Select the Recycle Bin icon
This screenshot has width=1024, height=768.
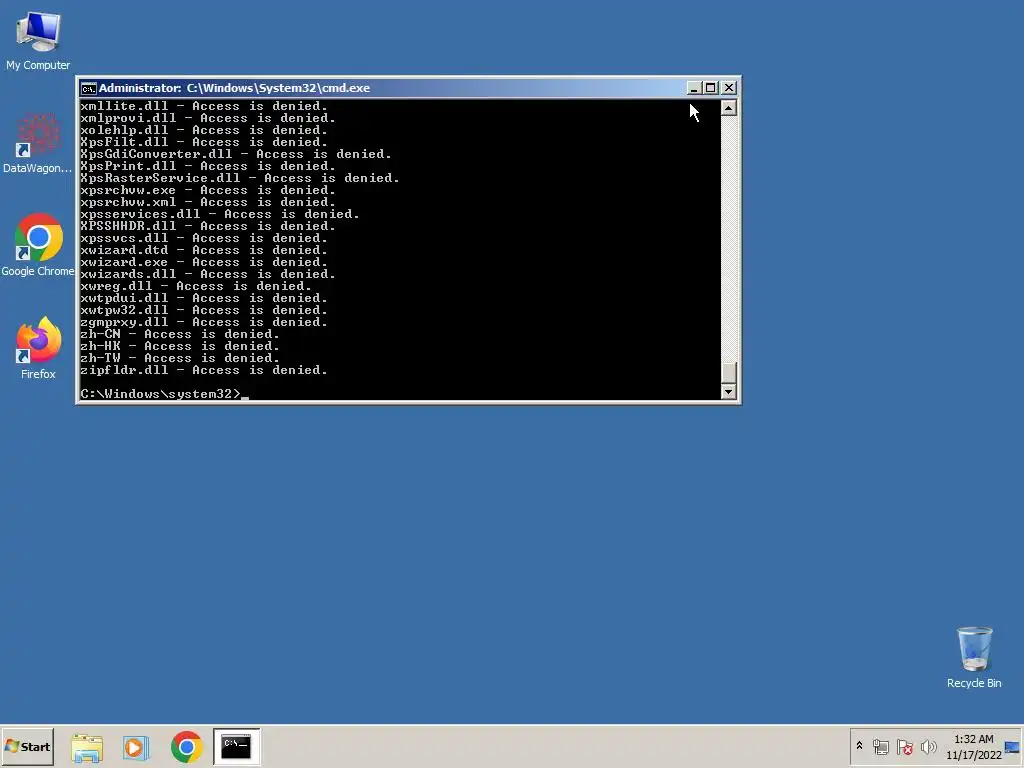click(x=974, y=658)
